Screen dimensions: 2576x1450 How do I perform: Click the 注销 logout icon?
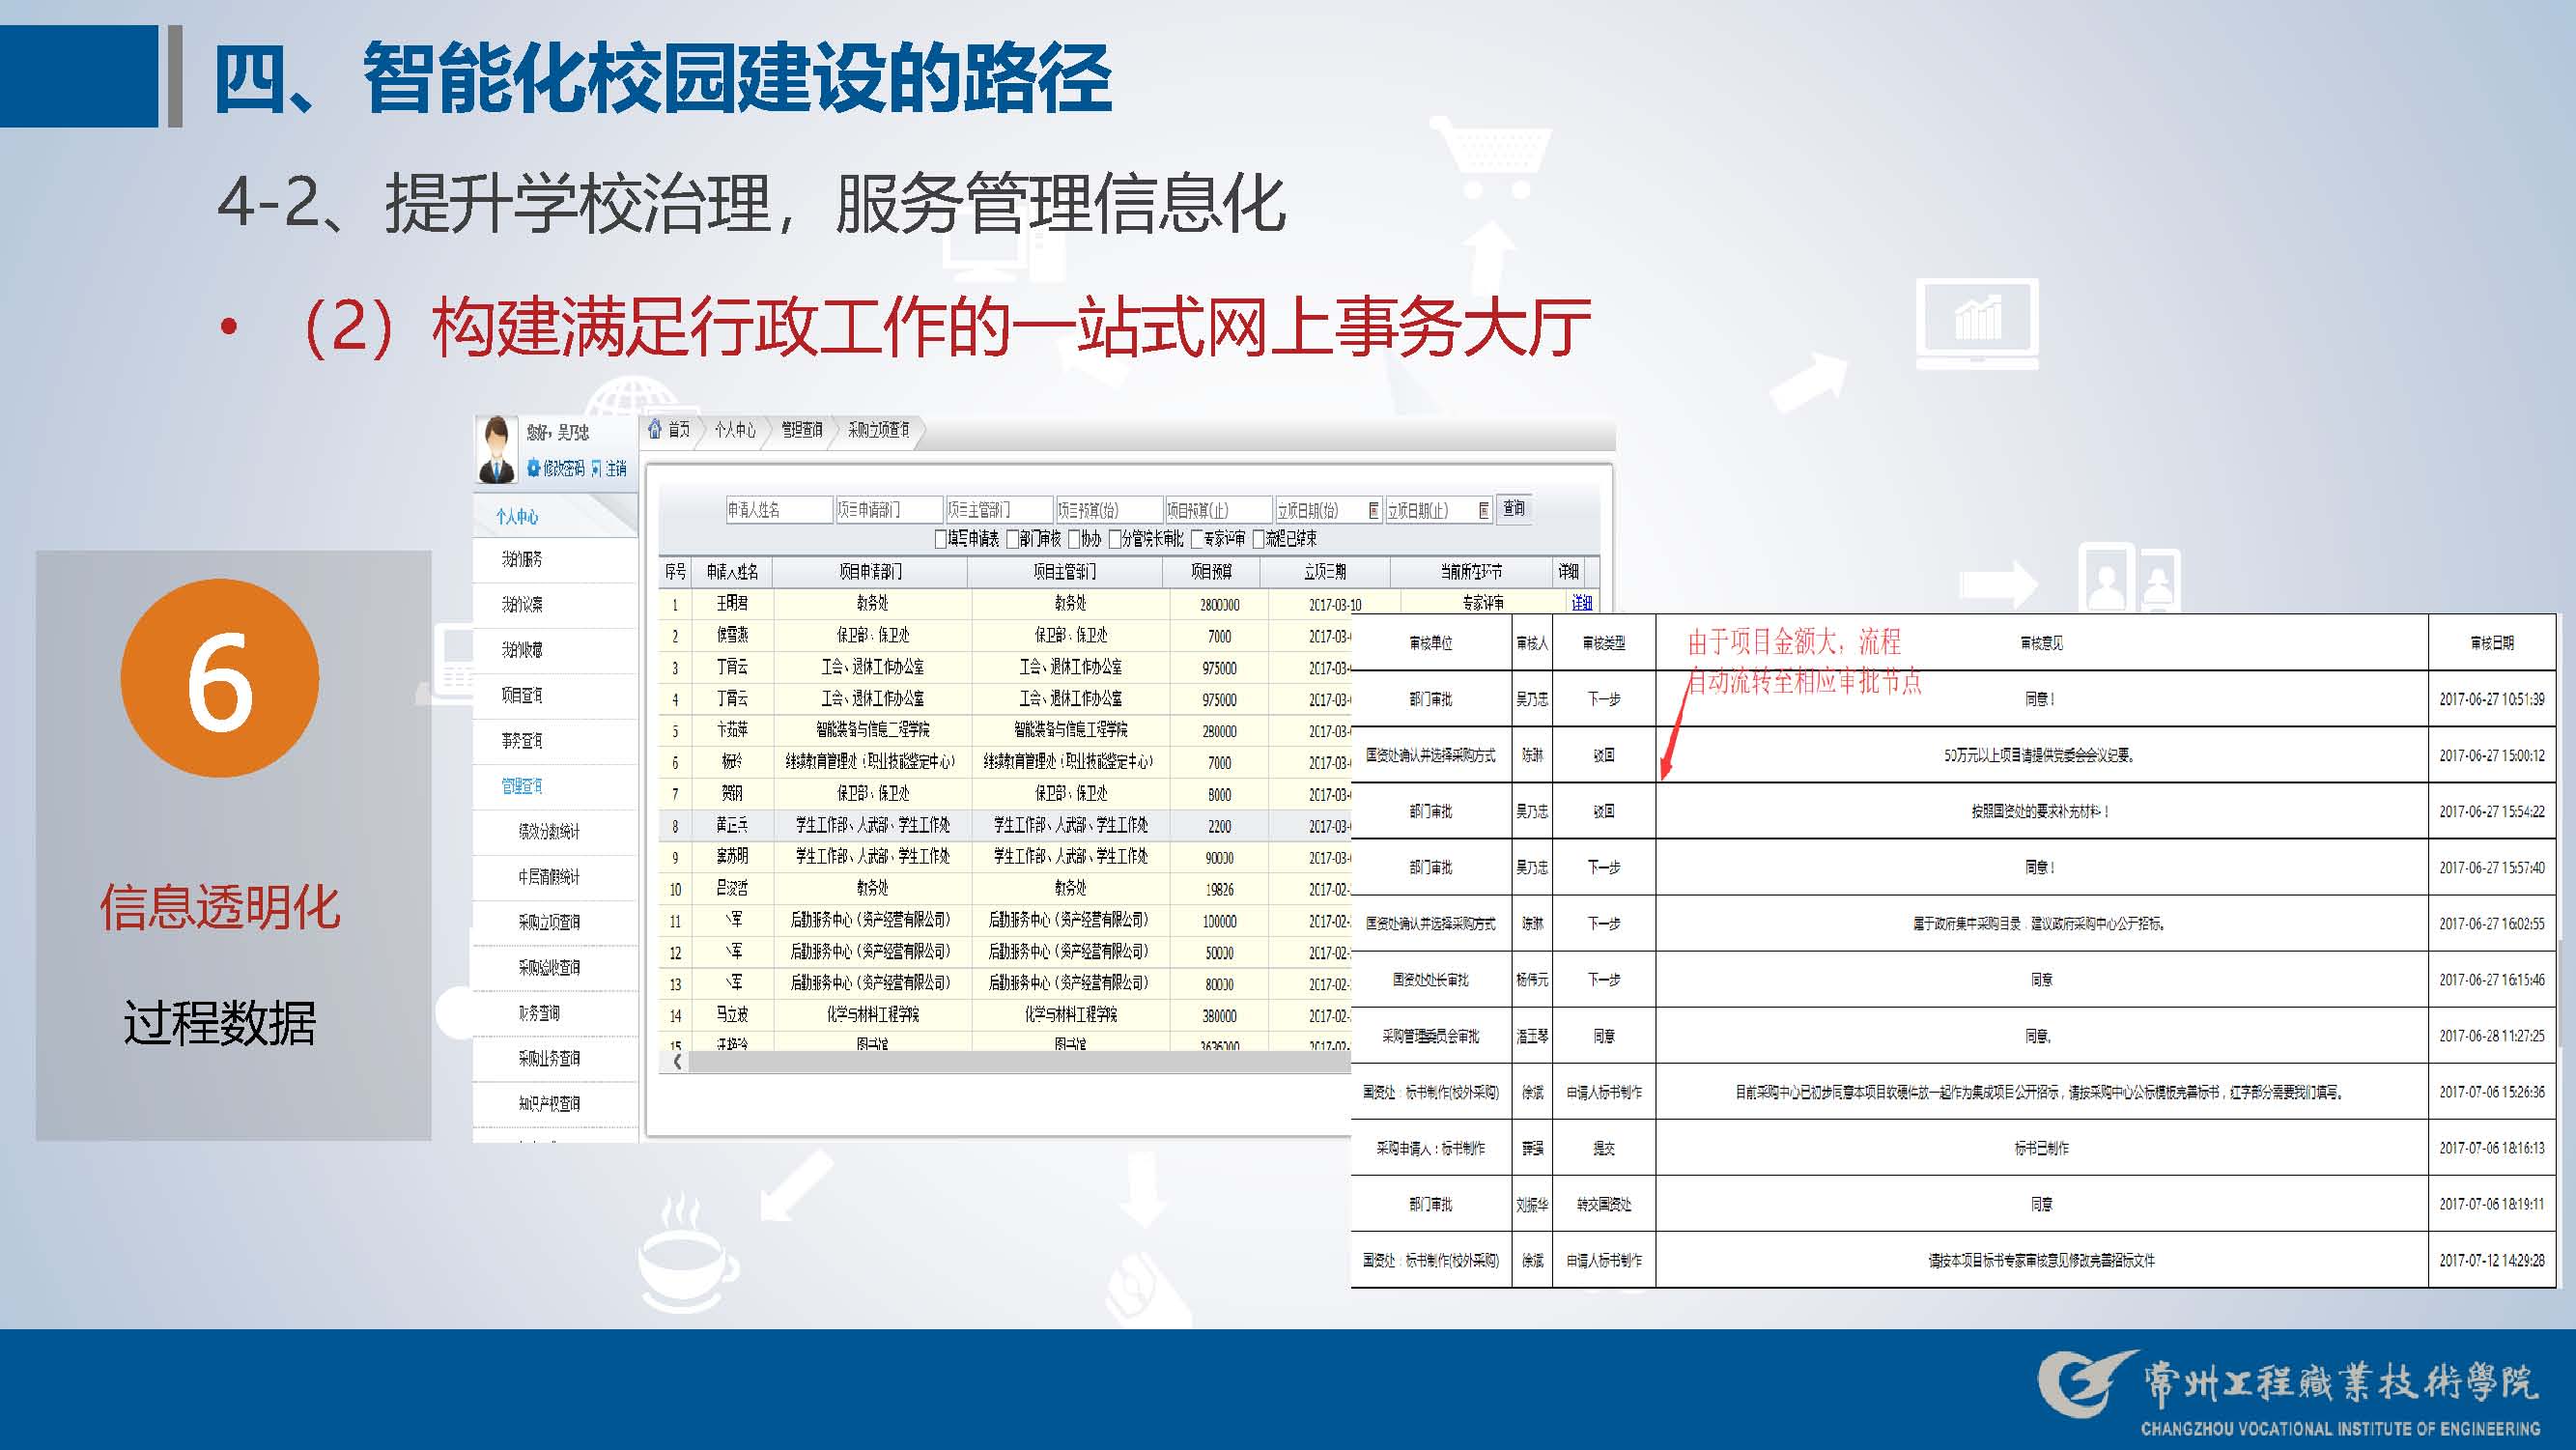[x=597, y=468]
